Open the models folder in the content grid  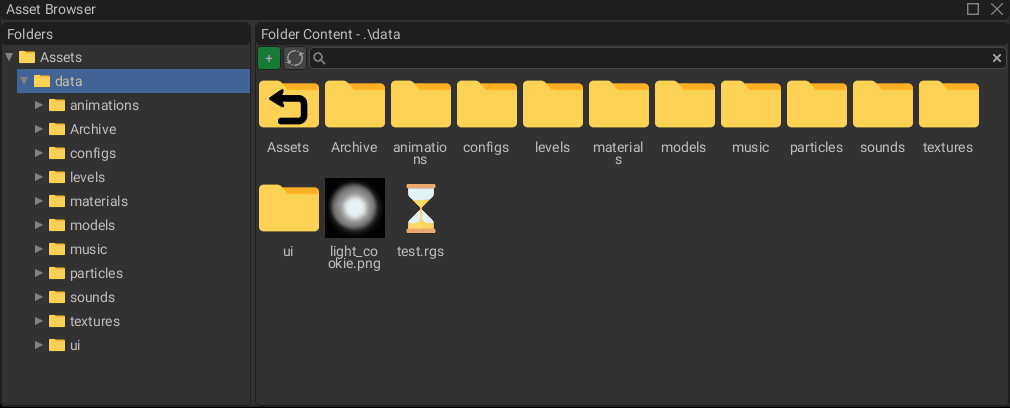tap(684, 105)
